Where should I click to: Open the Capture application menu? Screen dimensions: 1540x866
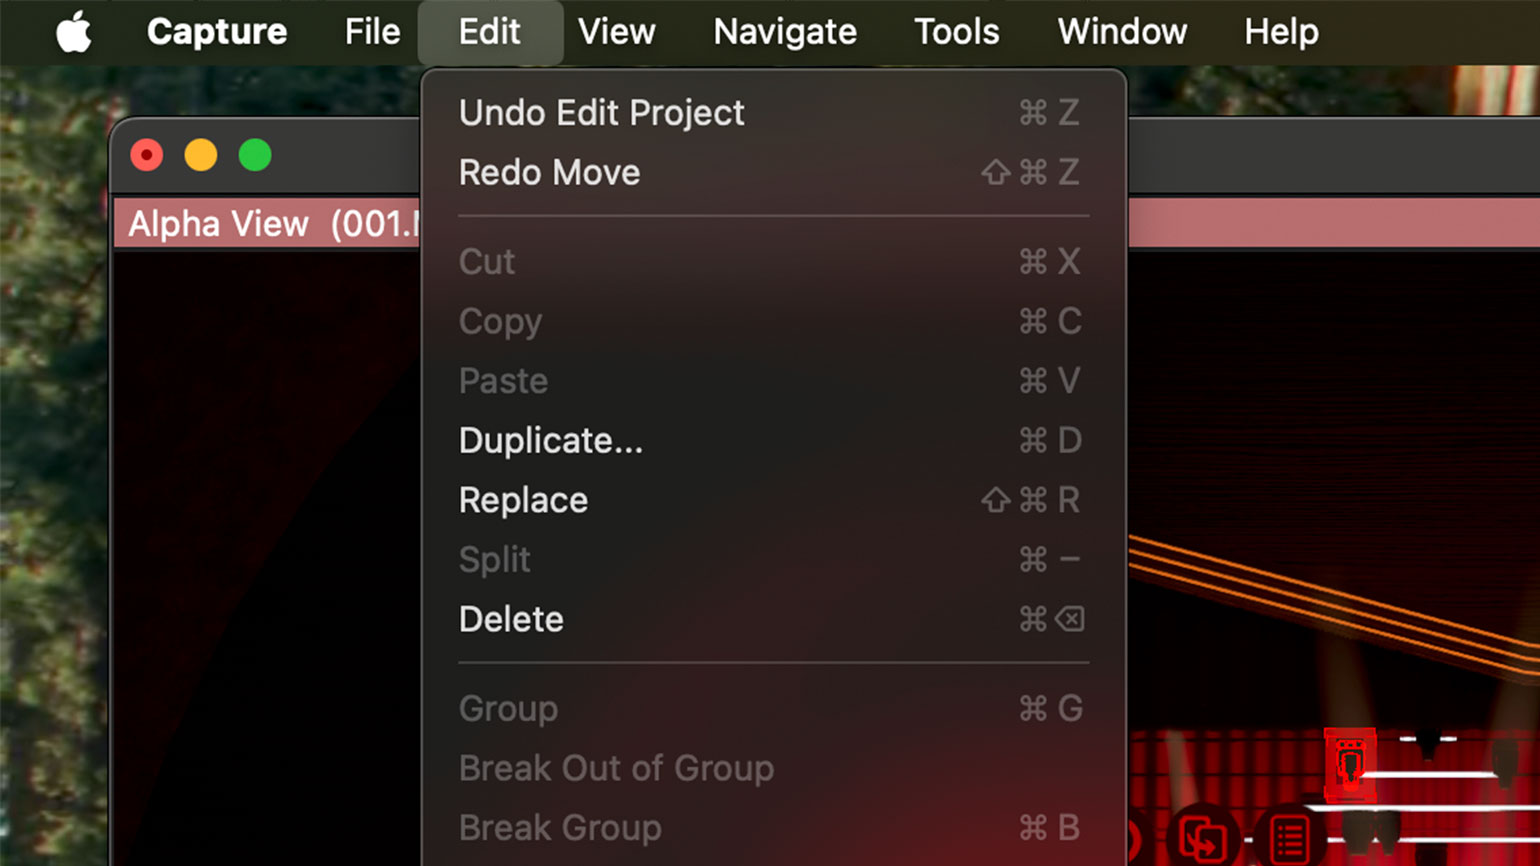[x=217, y=32]
